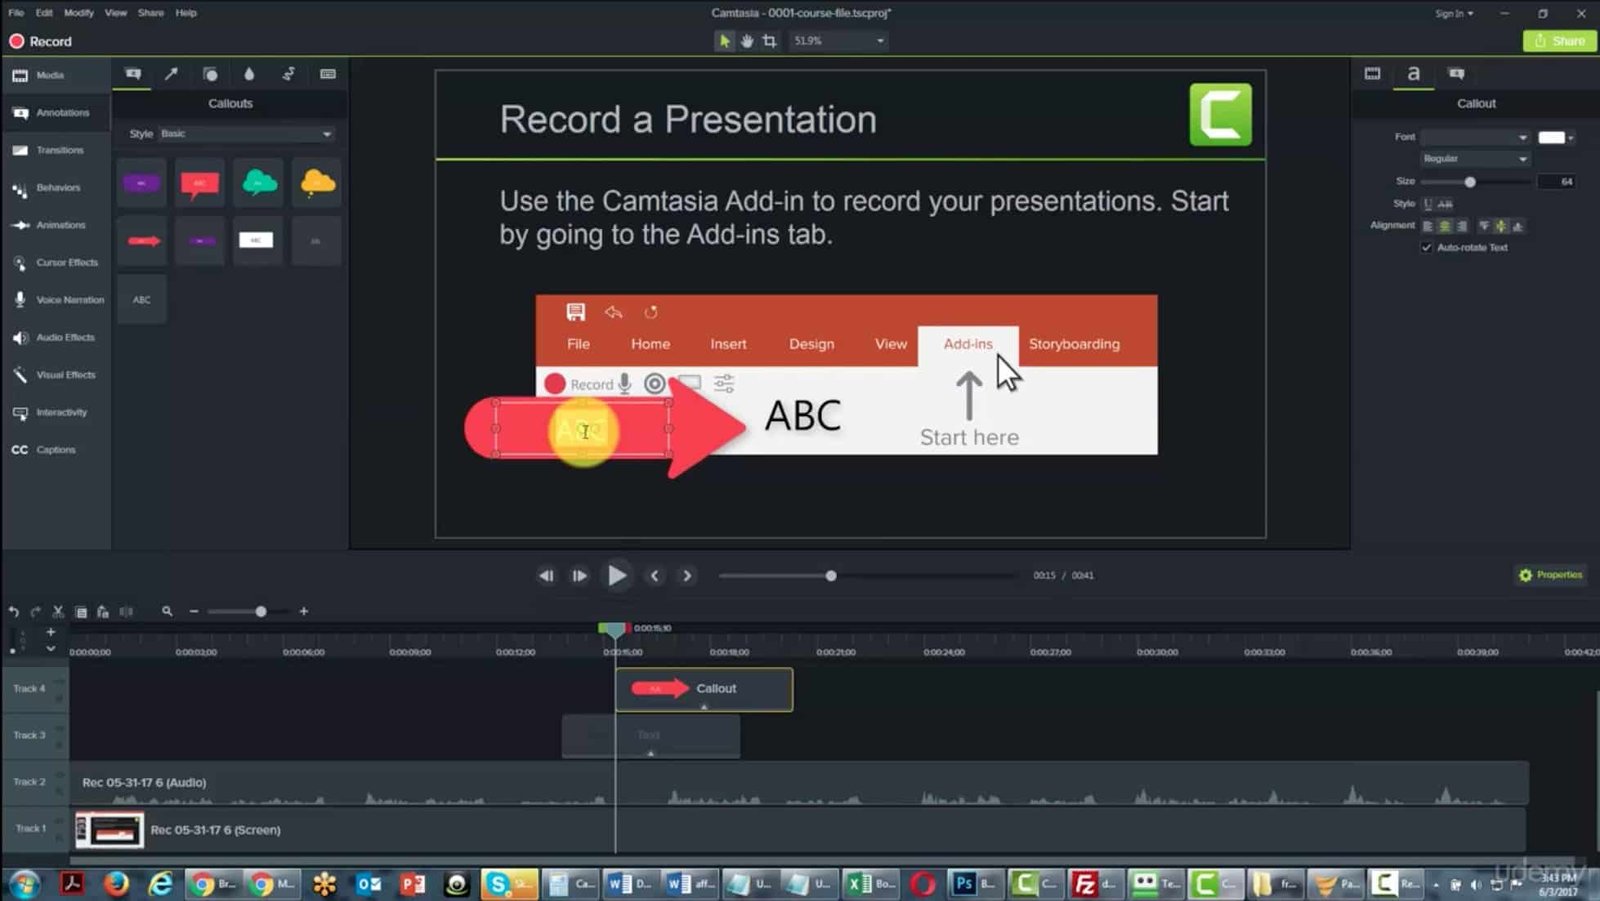This screenshot has height=901, width=1600.
Task: Choose the plain ABC text callout
Action: click(x=142, y=300)
